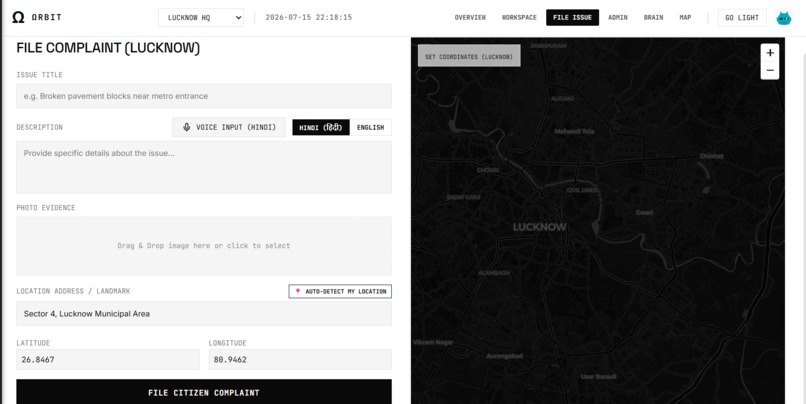Focus the Issue Title input field
Viewport: 806px width, 404px height.
(x=204, y=96)
